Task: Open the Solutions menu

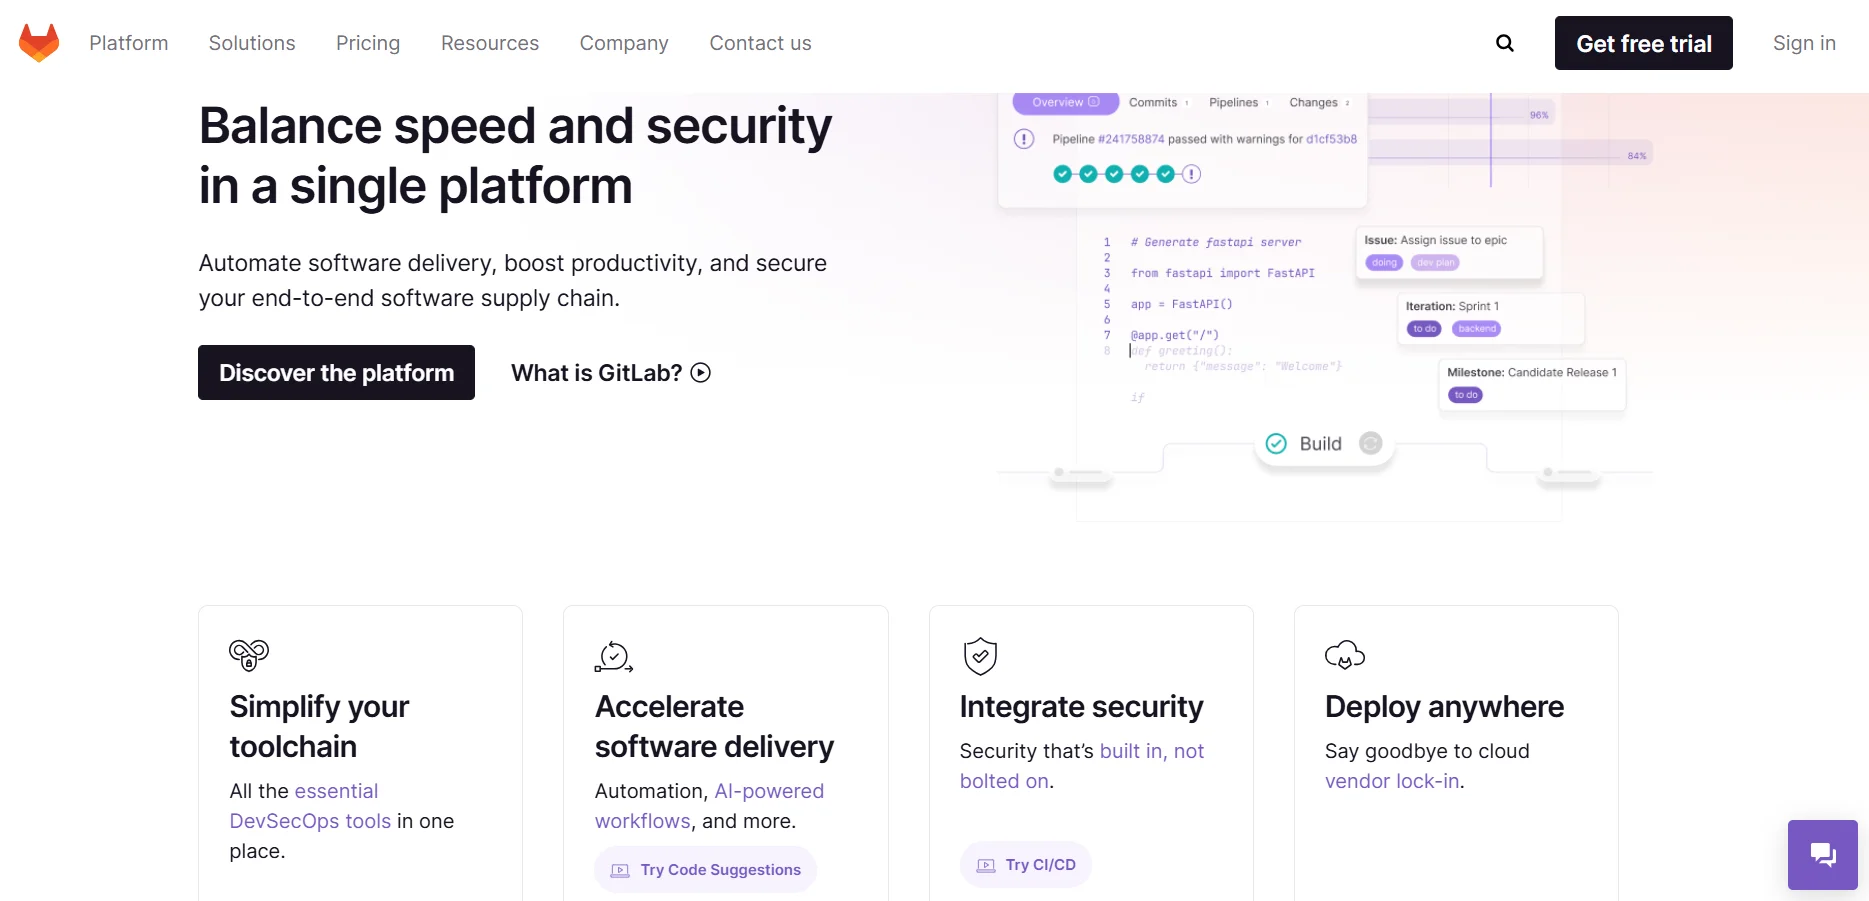Action: click(252, 43)
